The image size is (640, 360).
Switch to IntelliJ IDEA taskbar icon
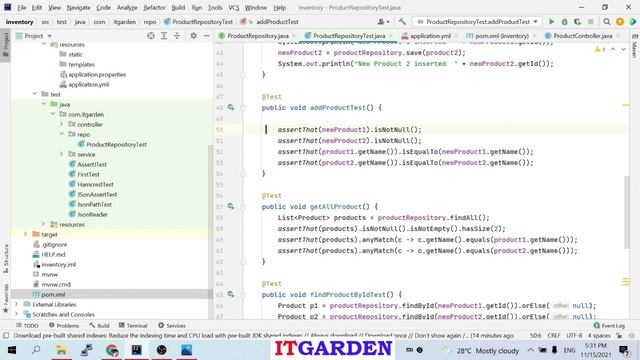click(x=136, y=350)
